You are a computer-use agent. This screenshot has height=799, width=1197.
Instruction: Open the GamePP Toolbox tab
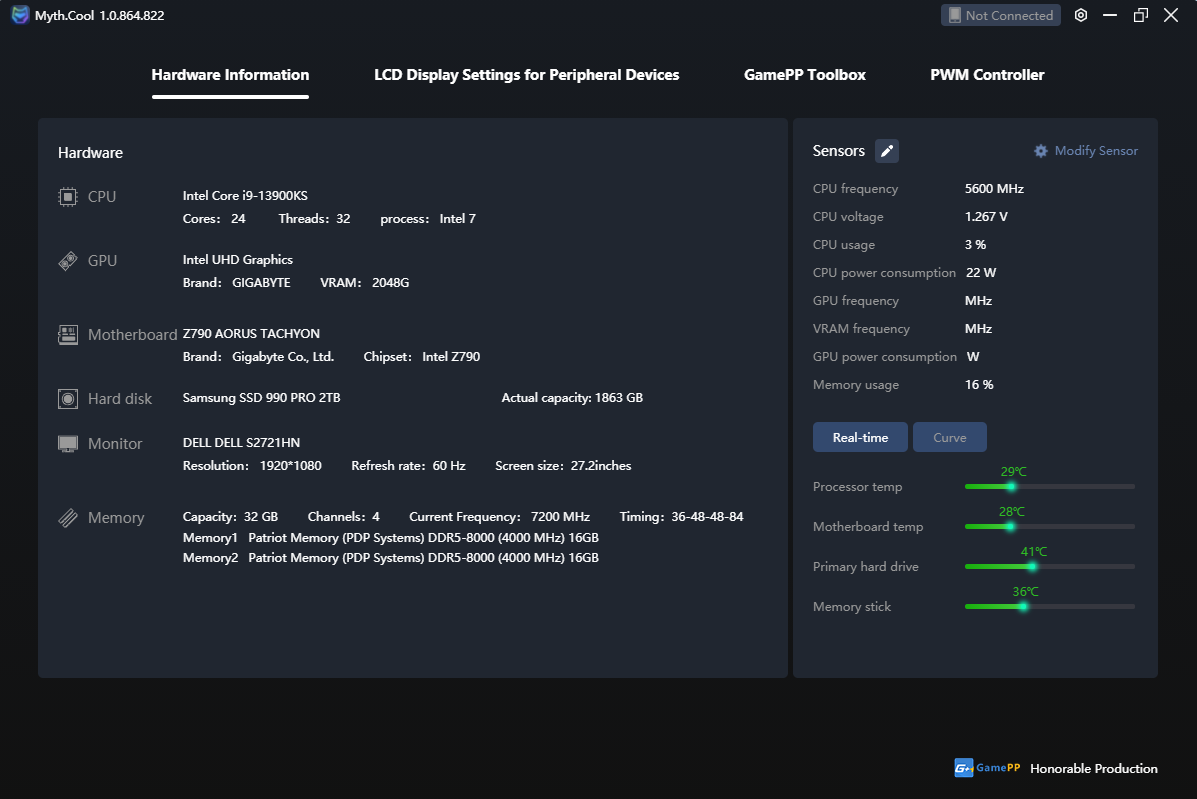tap(805, 75)
